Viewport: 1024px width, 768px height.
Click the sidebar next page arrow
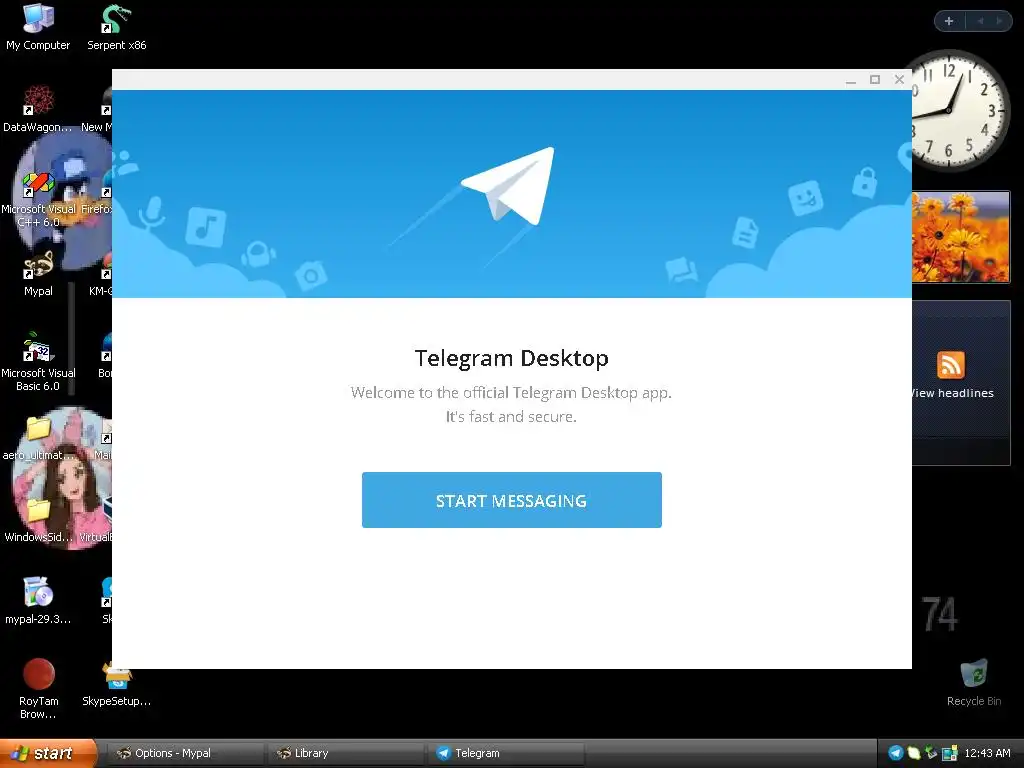click(x=999, y=21)
